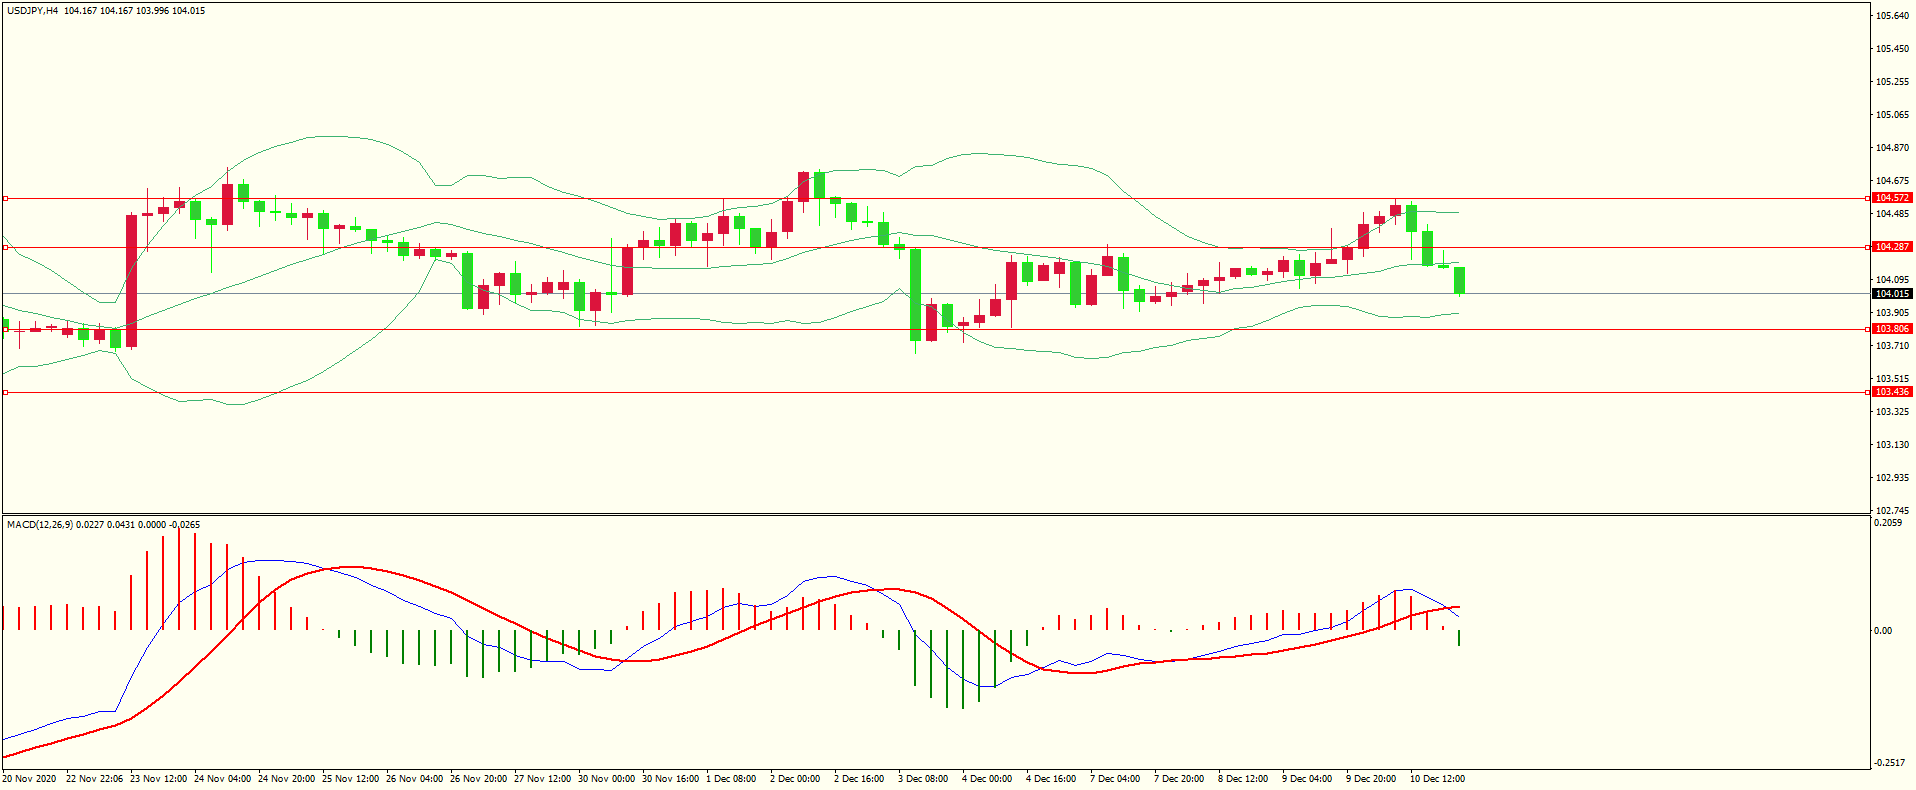The image size is (1916, 790).
Task: Click the large red candle on 23 Nov
Action: click(131, 280)
